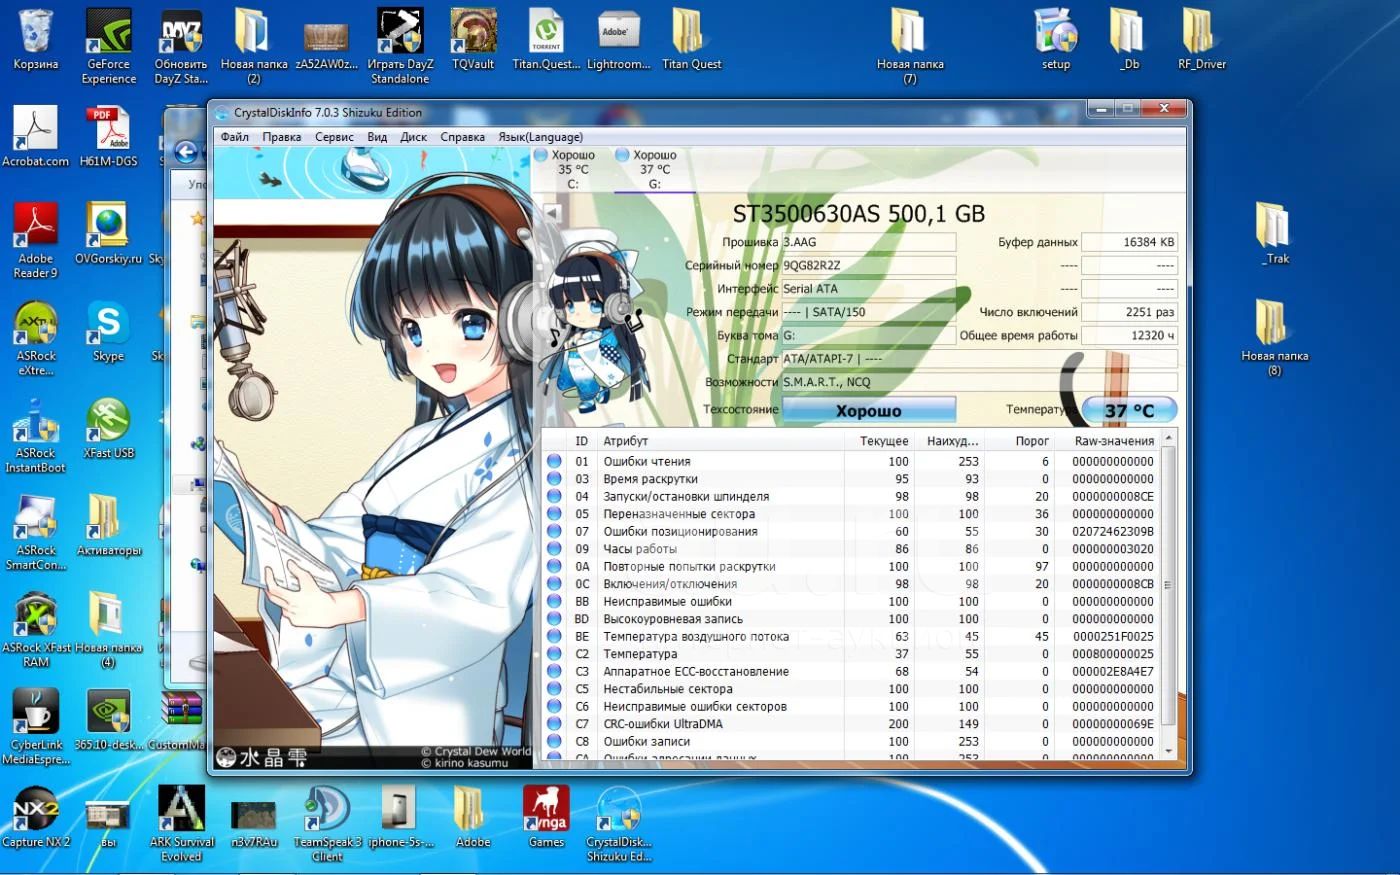Open the Файл menu
This screenshot has width=1400, height=875.
(235, 137)
